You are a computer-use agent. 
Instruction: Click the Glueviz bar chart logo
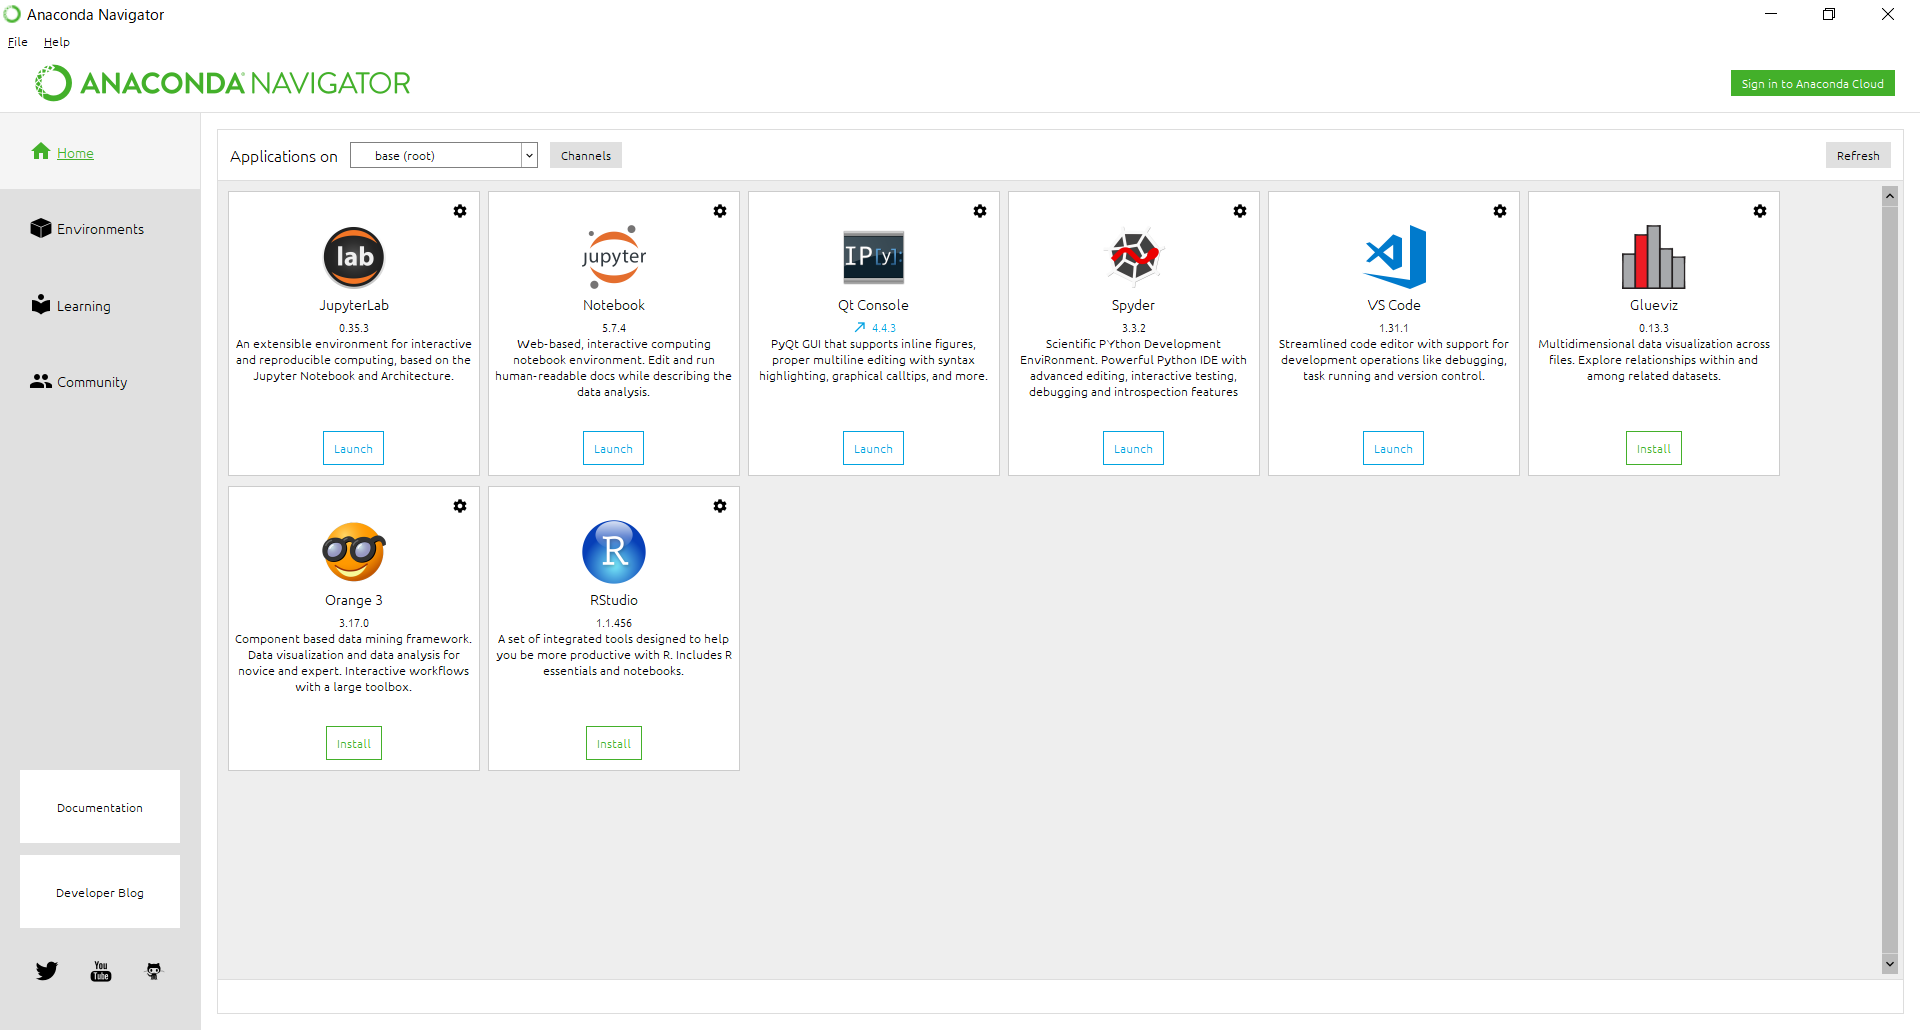pos(1654,257)
